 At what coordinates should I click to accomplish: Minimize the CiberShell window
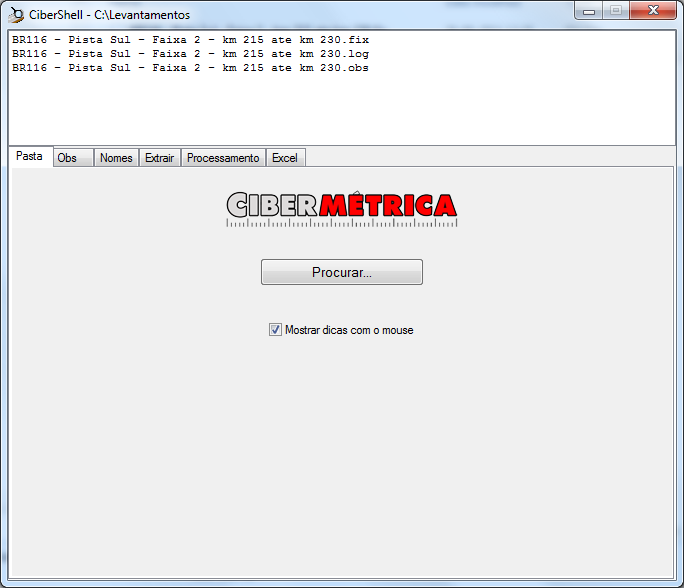(589, 11)
